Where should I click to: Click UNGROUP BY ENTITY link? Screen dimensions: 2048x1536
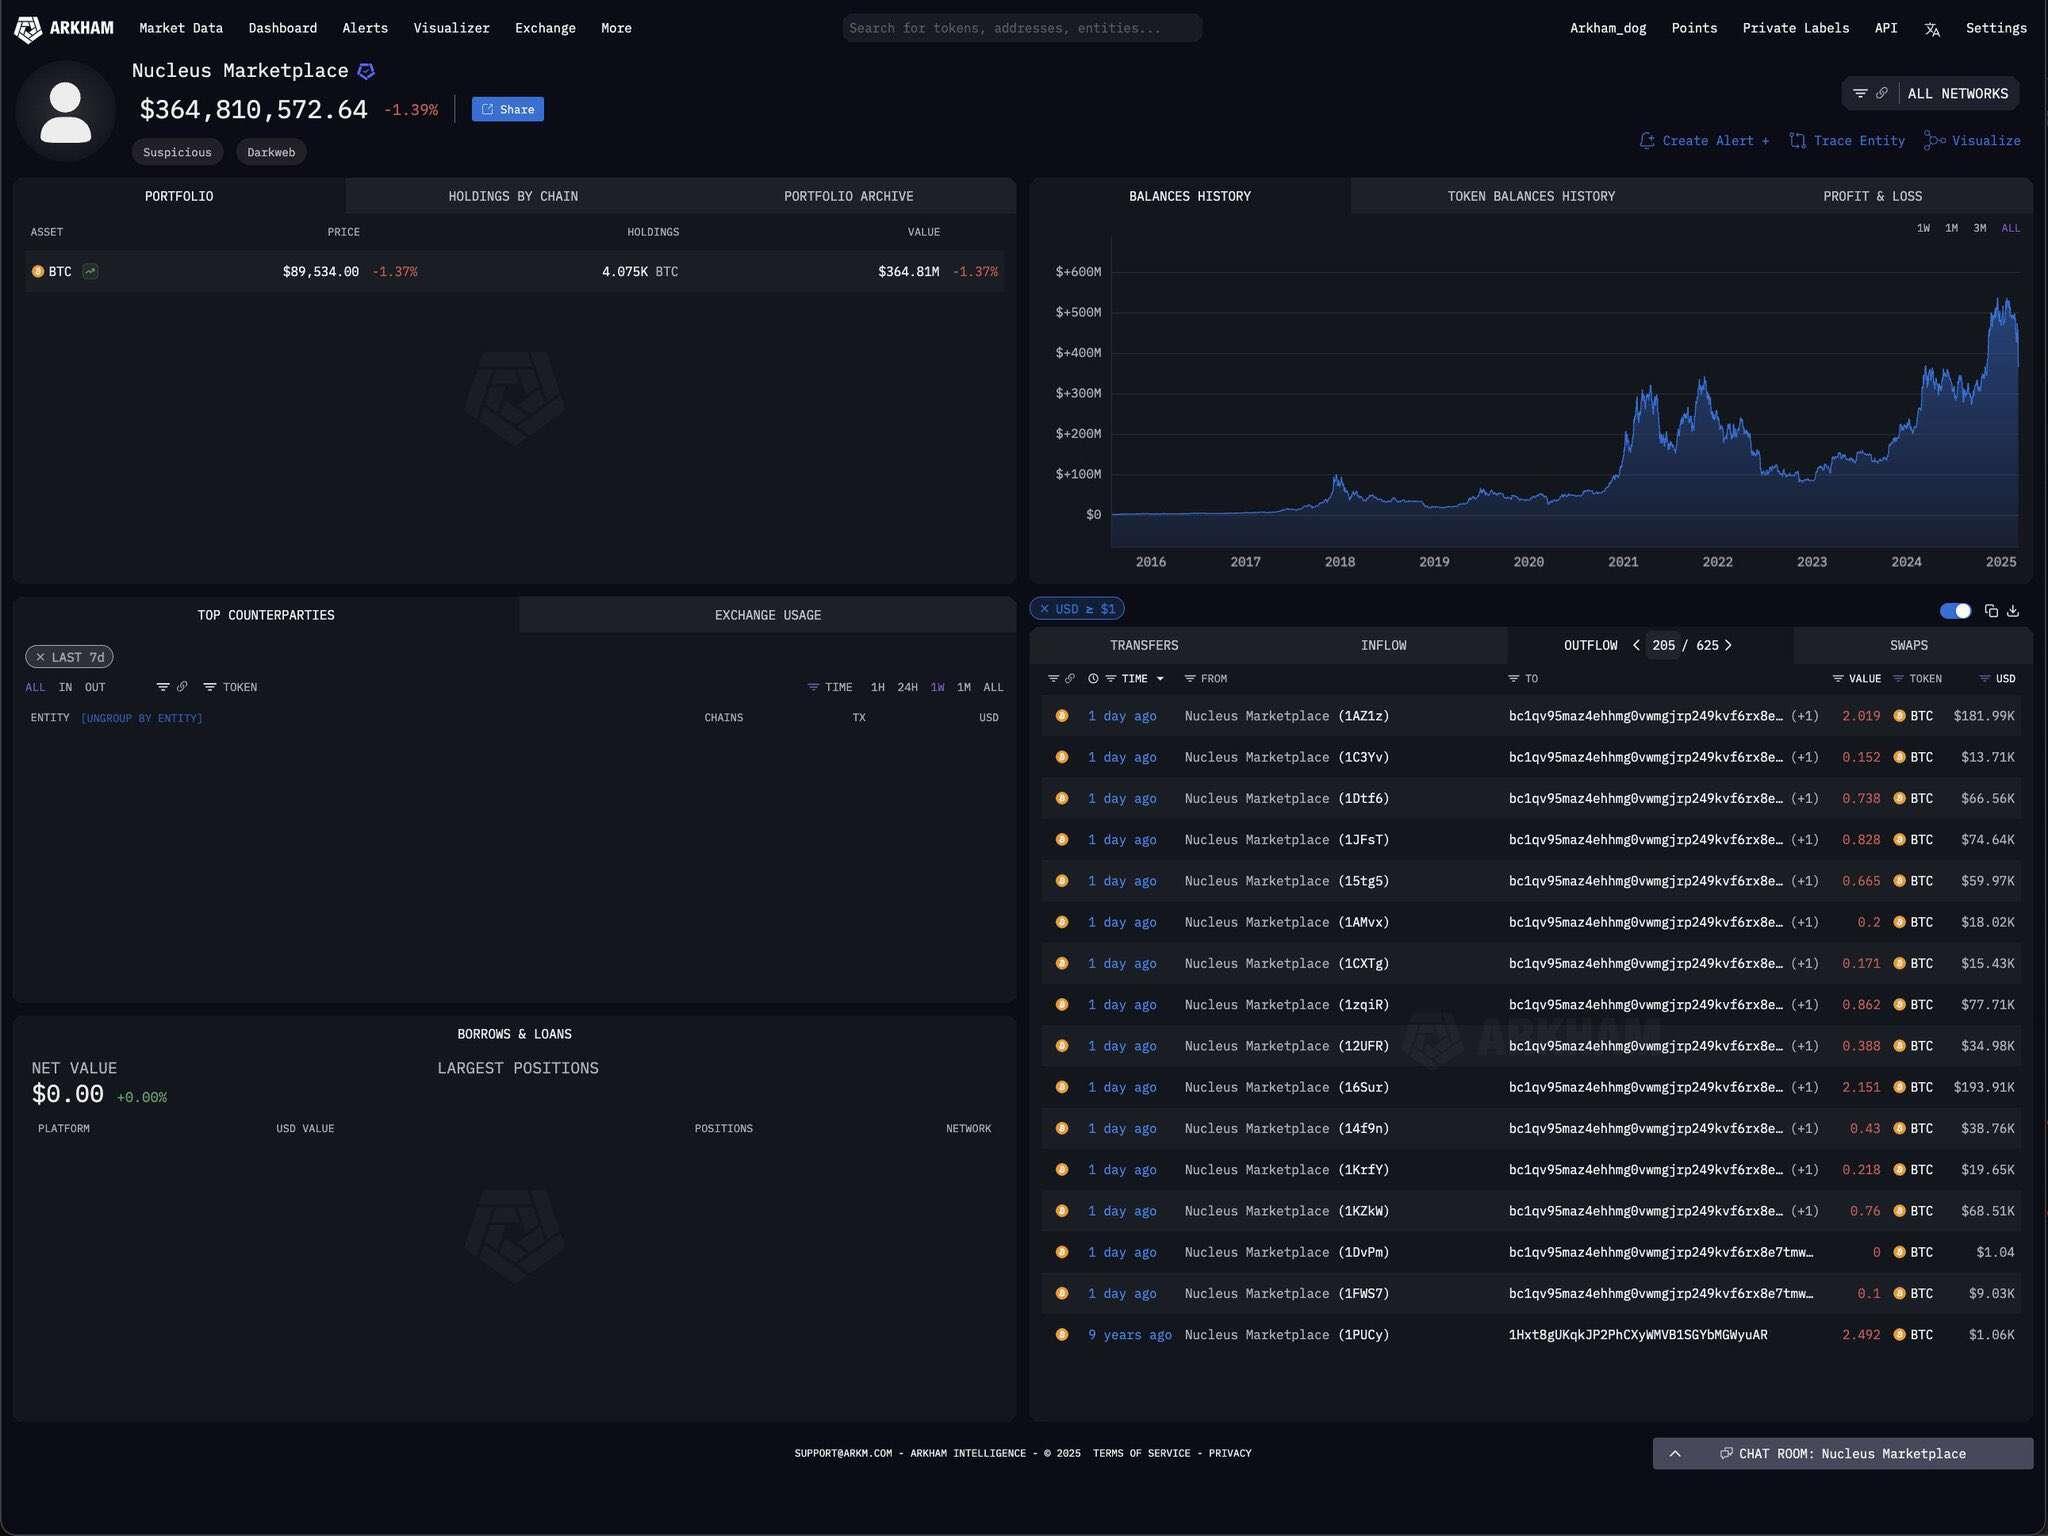pyautogui.click(x=141, y=718)
